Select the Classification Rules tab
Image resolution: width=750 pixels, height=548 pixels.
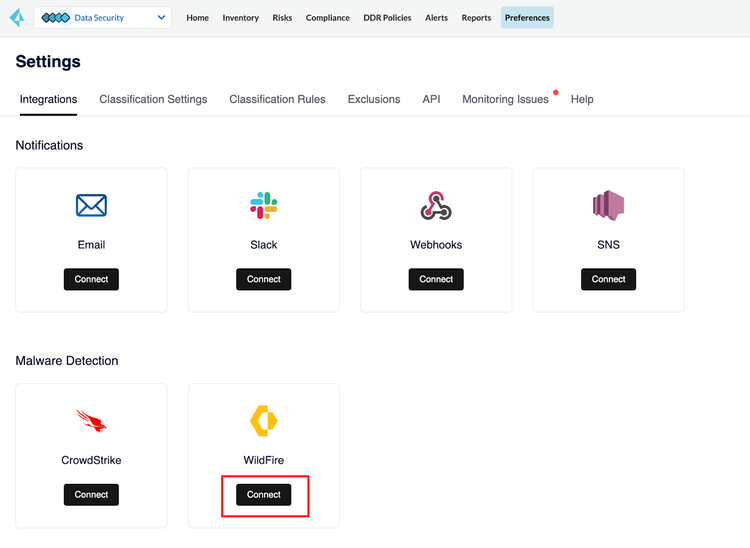[x=277, y=99]
